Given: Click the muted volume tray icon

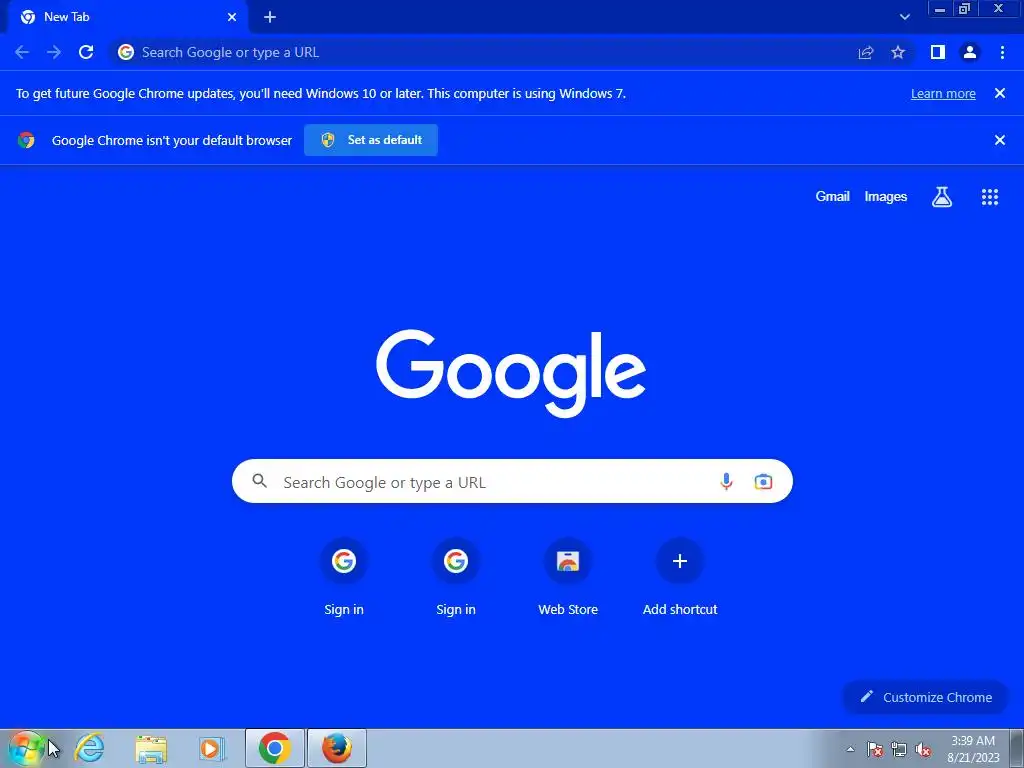Looking at the screenshot, I should 923,749.
